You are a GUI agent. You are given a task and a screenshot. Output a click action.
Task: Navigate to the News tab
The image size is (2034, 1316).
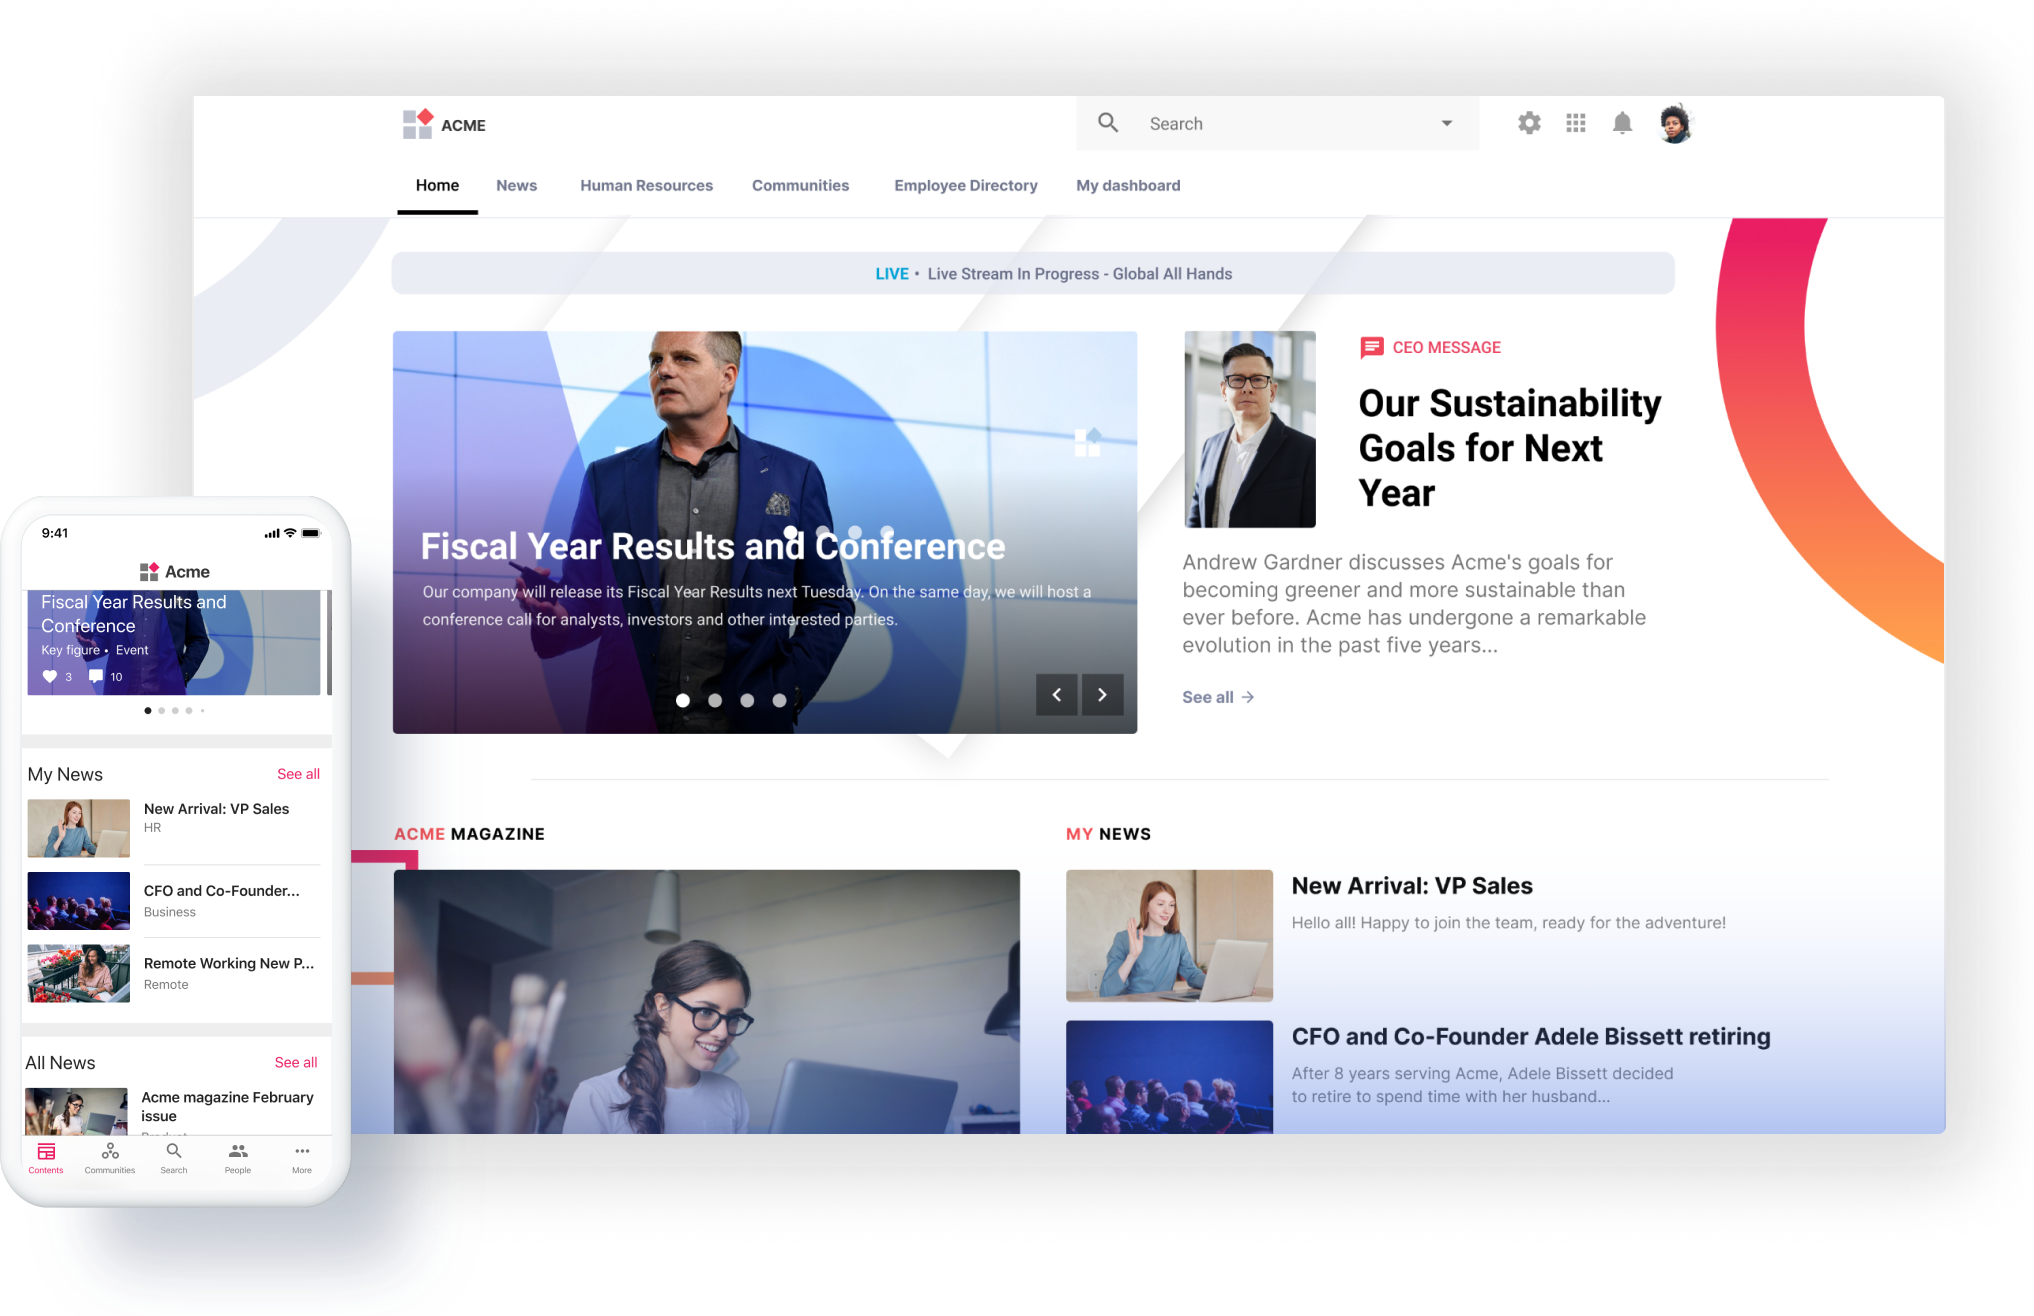516,185
